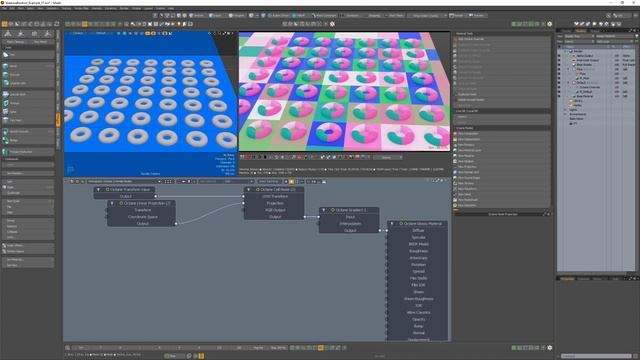Click orange mode icon at far left toolbar
This screenshot has width=640, height=360.
pos(4,24)
